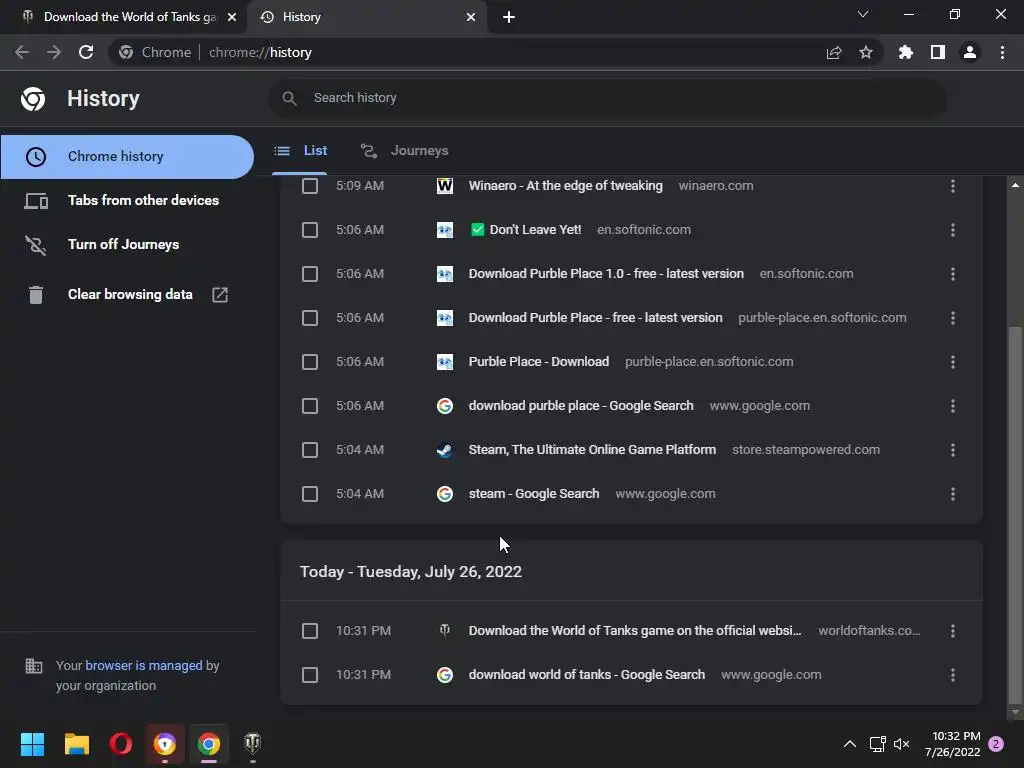Check the Don't Leave Yet! entry checkbox
The image size is (1024, 768).
pyautogui.click(x=310, y=230)
